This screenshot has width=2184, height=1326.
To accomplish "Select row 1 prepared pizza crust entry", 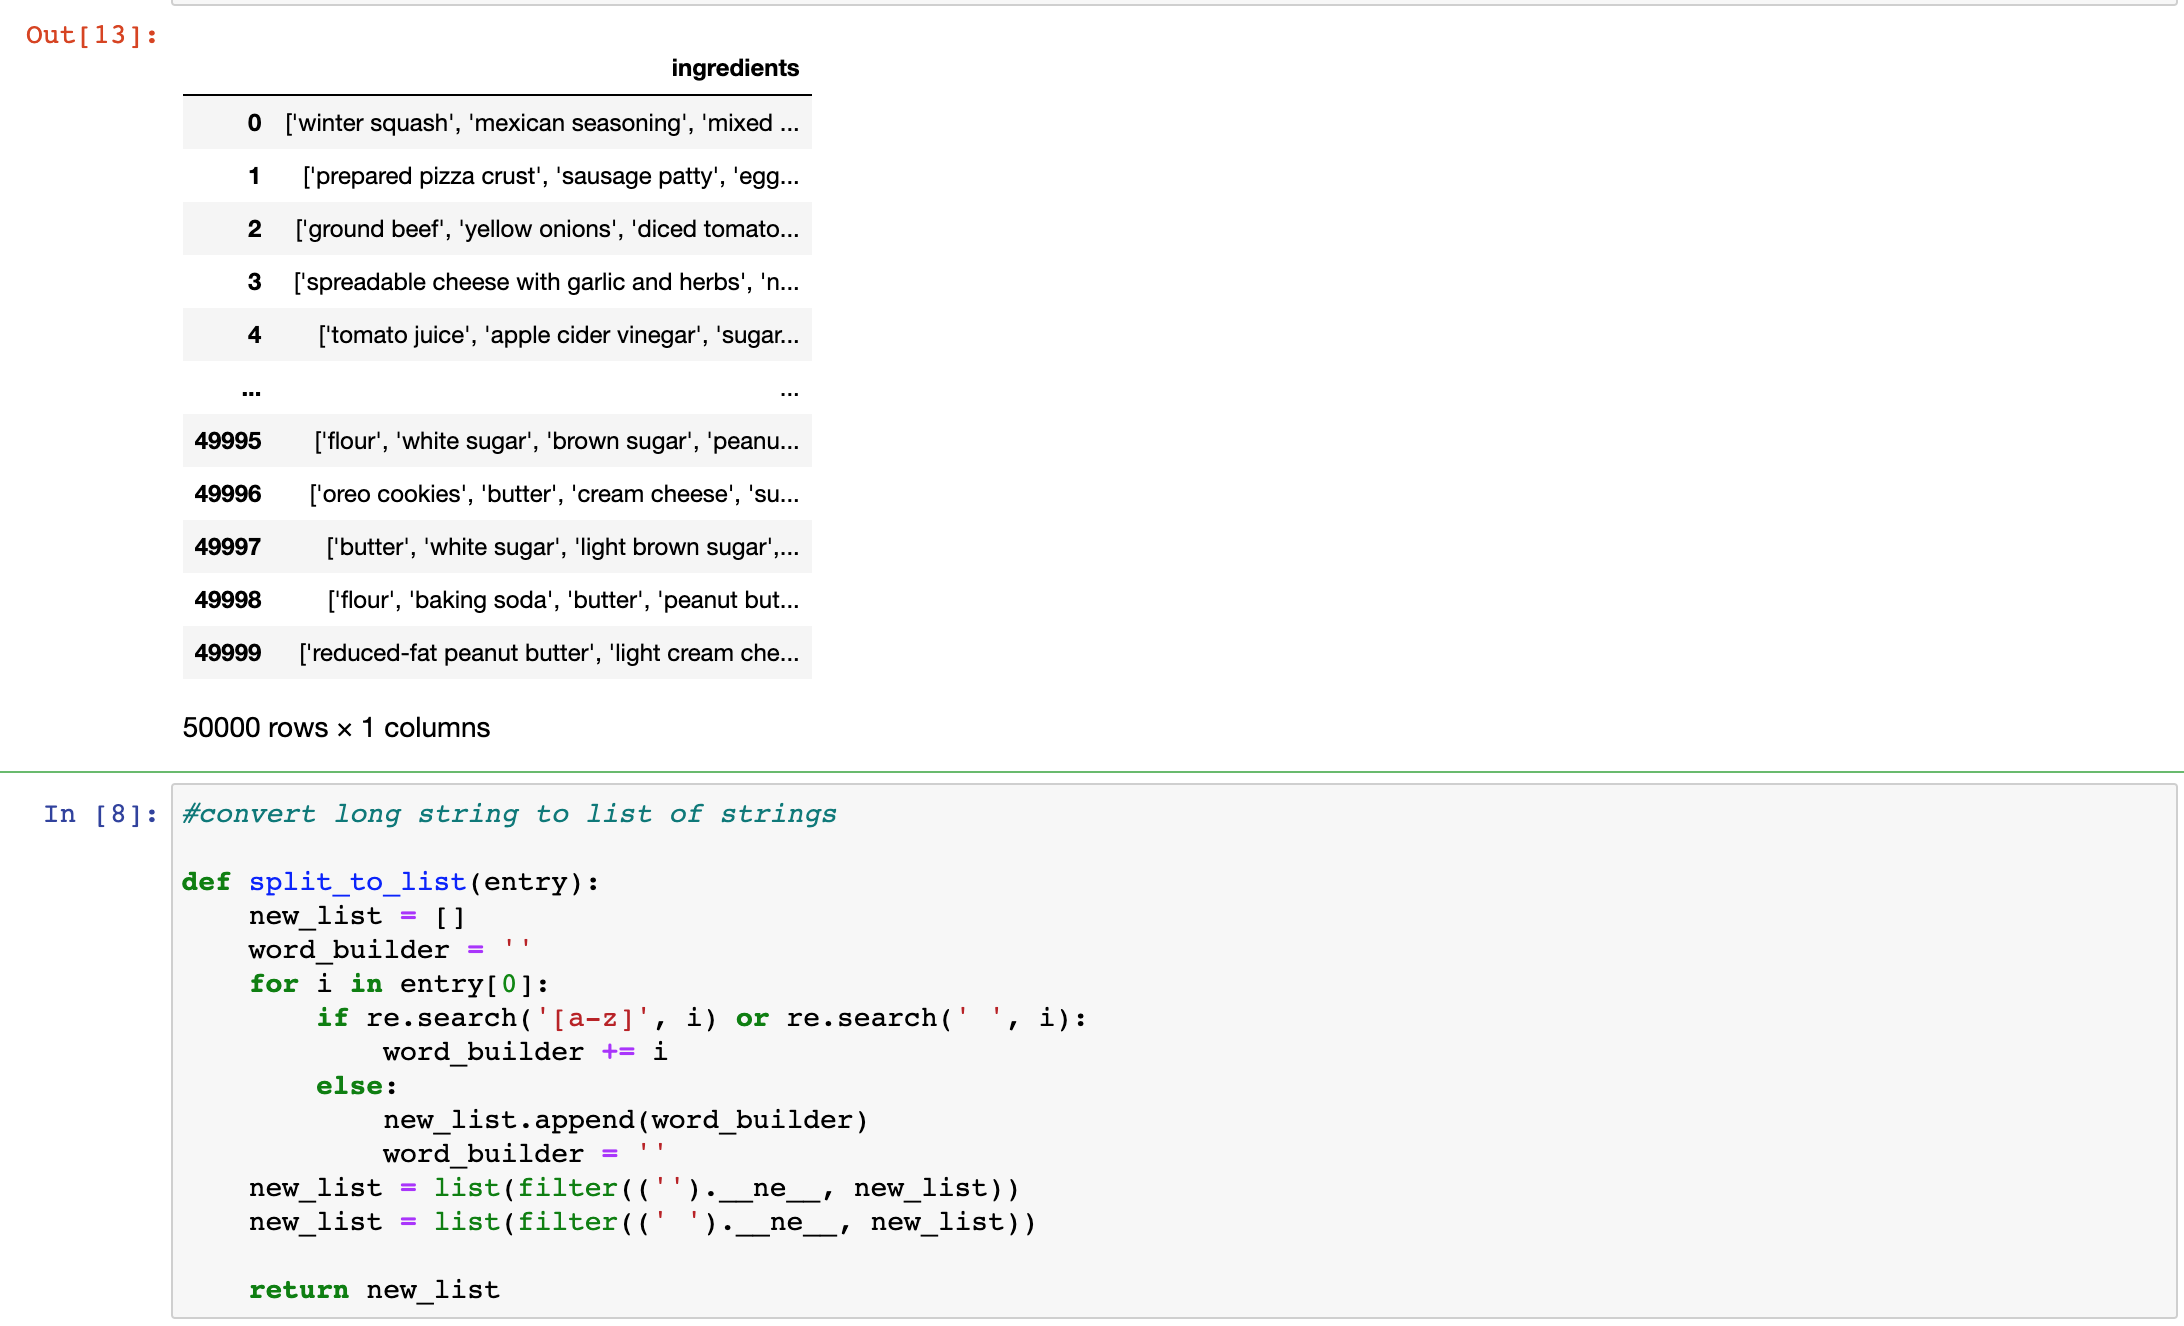I will (550, 176).
